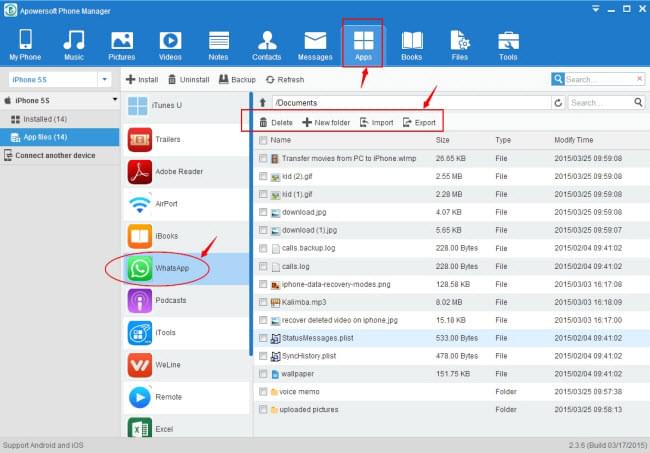Screen dimensions: 650x453
Task: Open the Videos section
Action: click(x=170, y=45)
